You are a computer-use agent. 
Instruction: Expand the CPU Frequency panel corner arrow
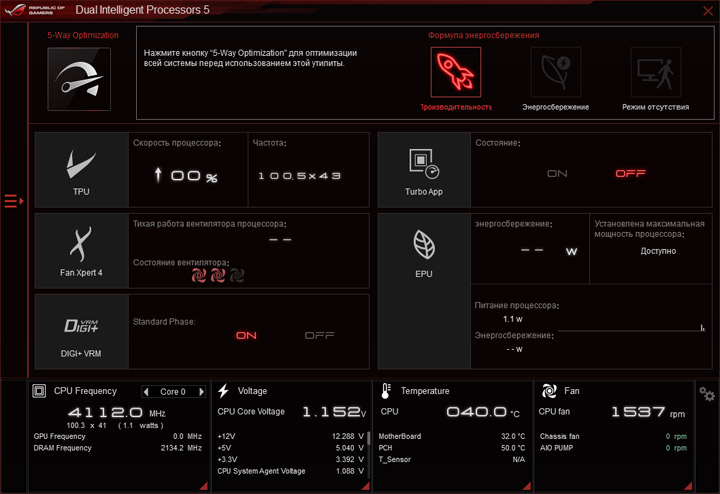point(203,486)
